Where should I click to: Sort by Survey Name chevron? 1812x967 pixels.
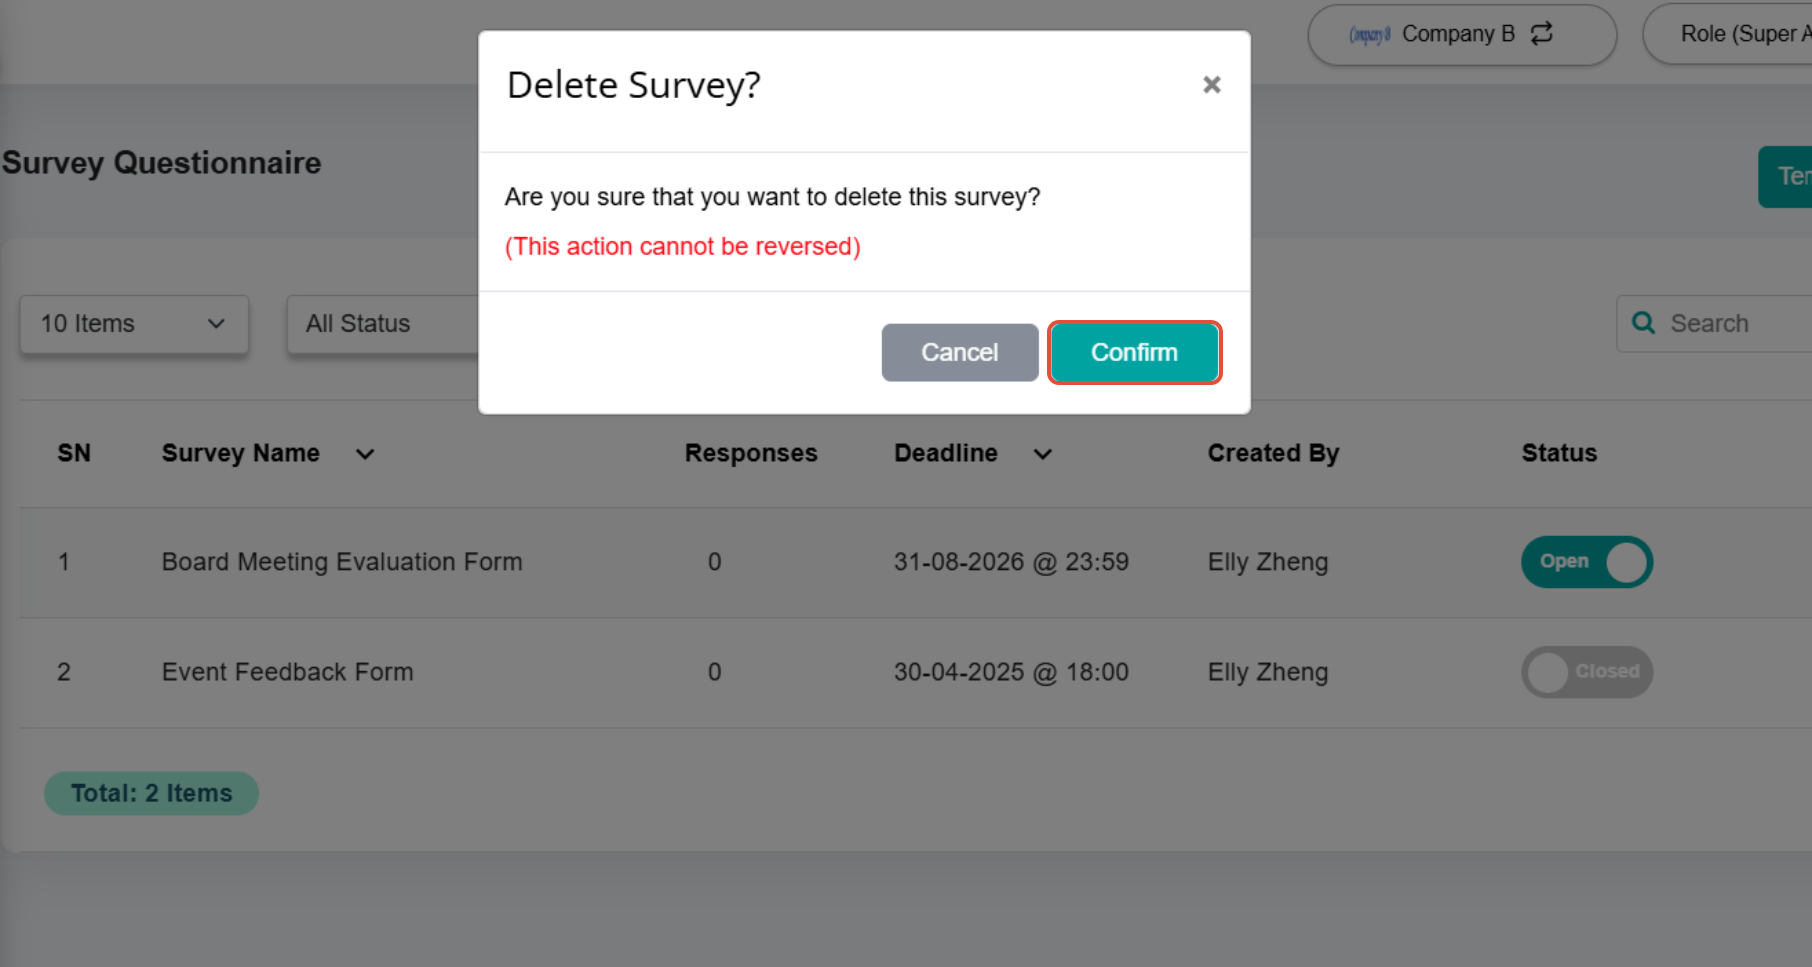click(365, 454)
